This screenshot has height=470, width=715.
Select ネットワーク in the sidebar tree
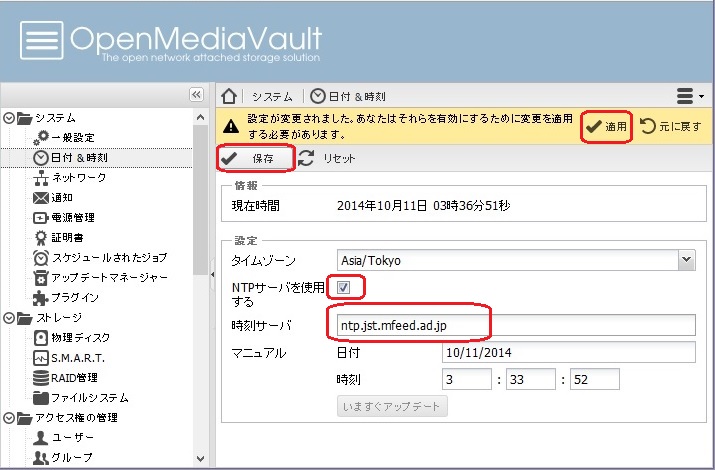point(79,178)
